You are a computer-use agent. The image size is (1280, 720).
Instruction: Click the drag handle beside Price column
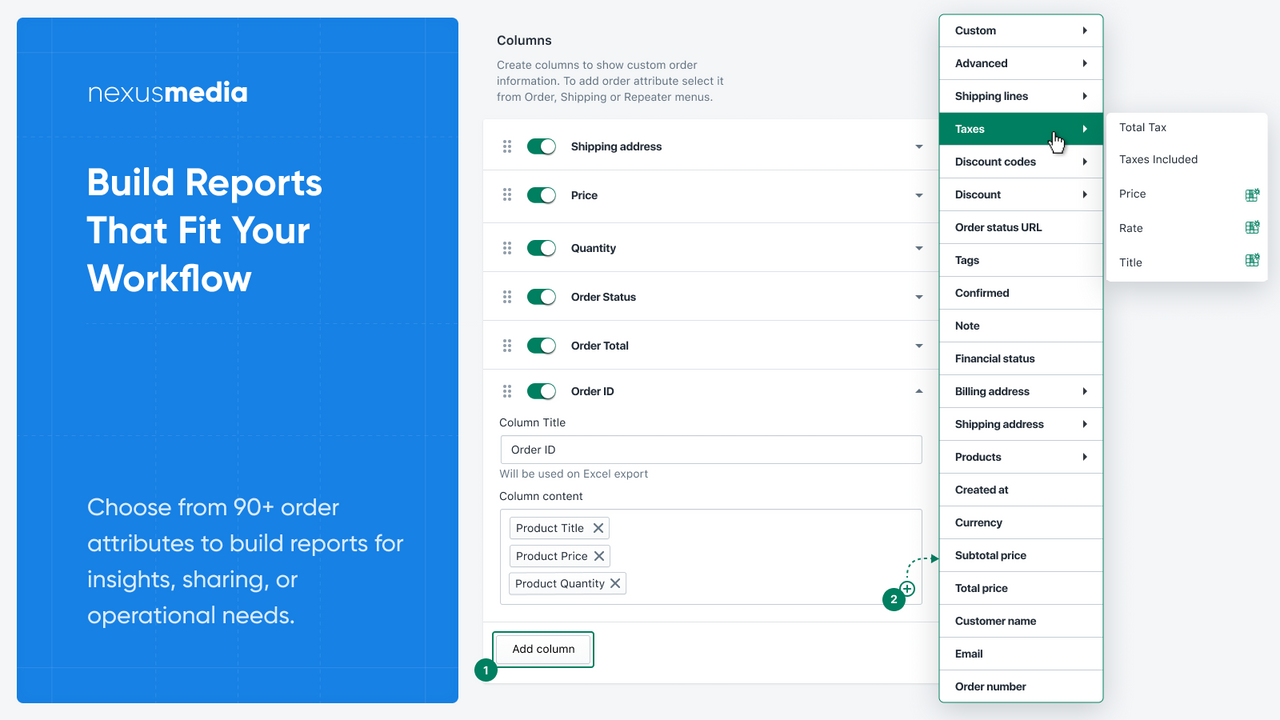pyautogui.click(x=507, y=196)
